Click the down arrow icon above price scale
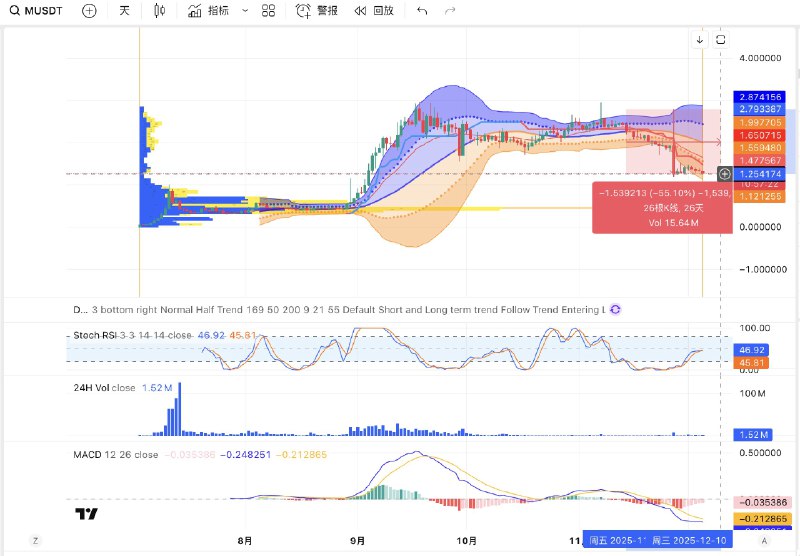This screenshot has width=800, height=556. coord(699,40)
